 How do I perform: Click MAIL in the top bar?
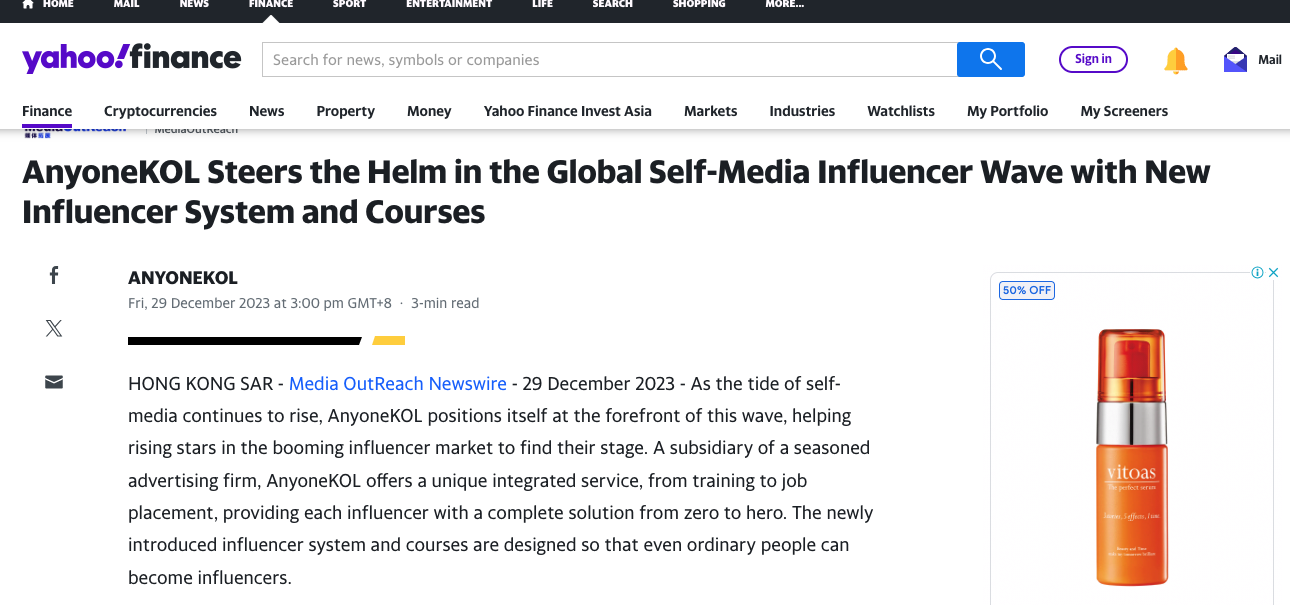pos(126,4)
